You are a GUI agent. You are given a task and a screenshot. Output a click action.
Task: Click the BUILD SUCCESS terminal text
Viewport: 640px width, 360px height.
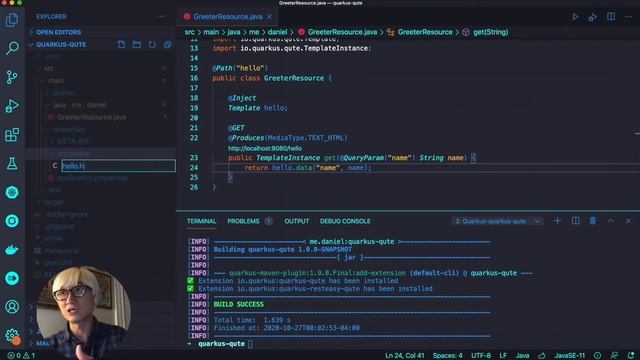pyautogui.click(x=238, y=304)
